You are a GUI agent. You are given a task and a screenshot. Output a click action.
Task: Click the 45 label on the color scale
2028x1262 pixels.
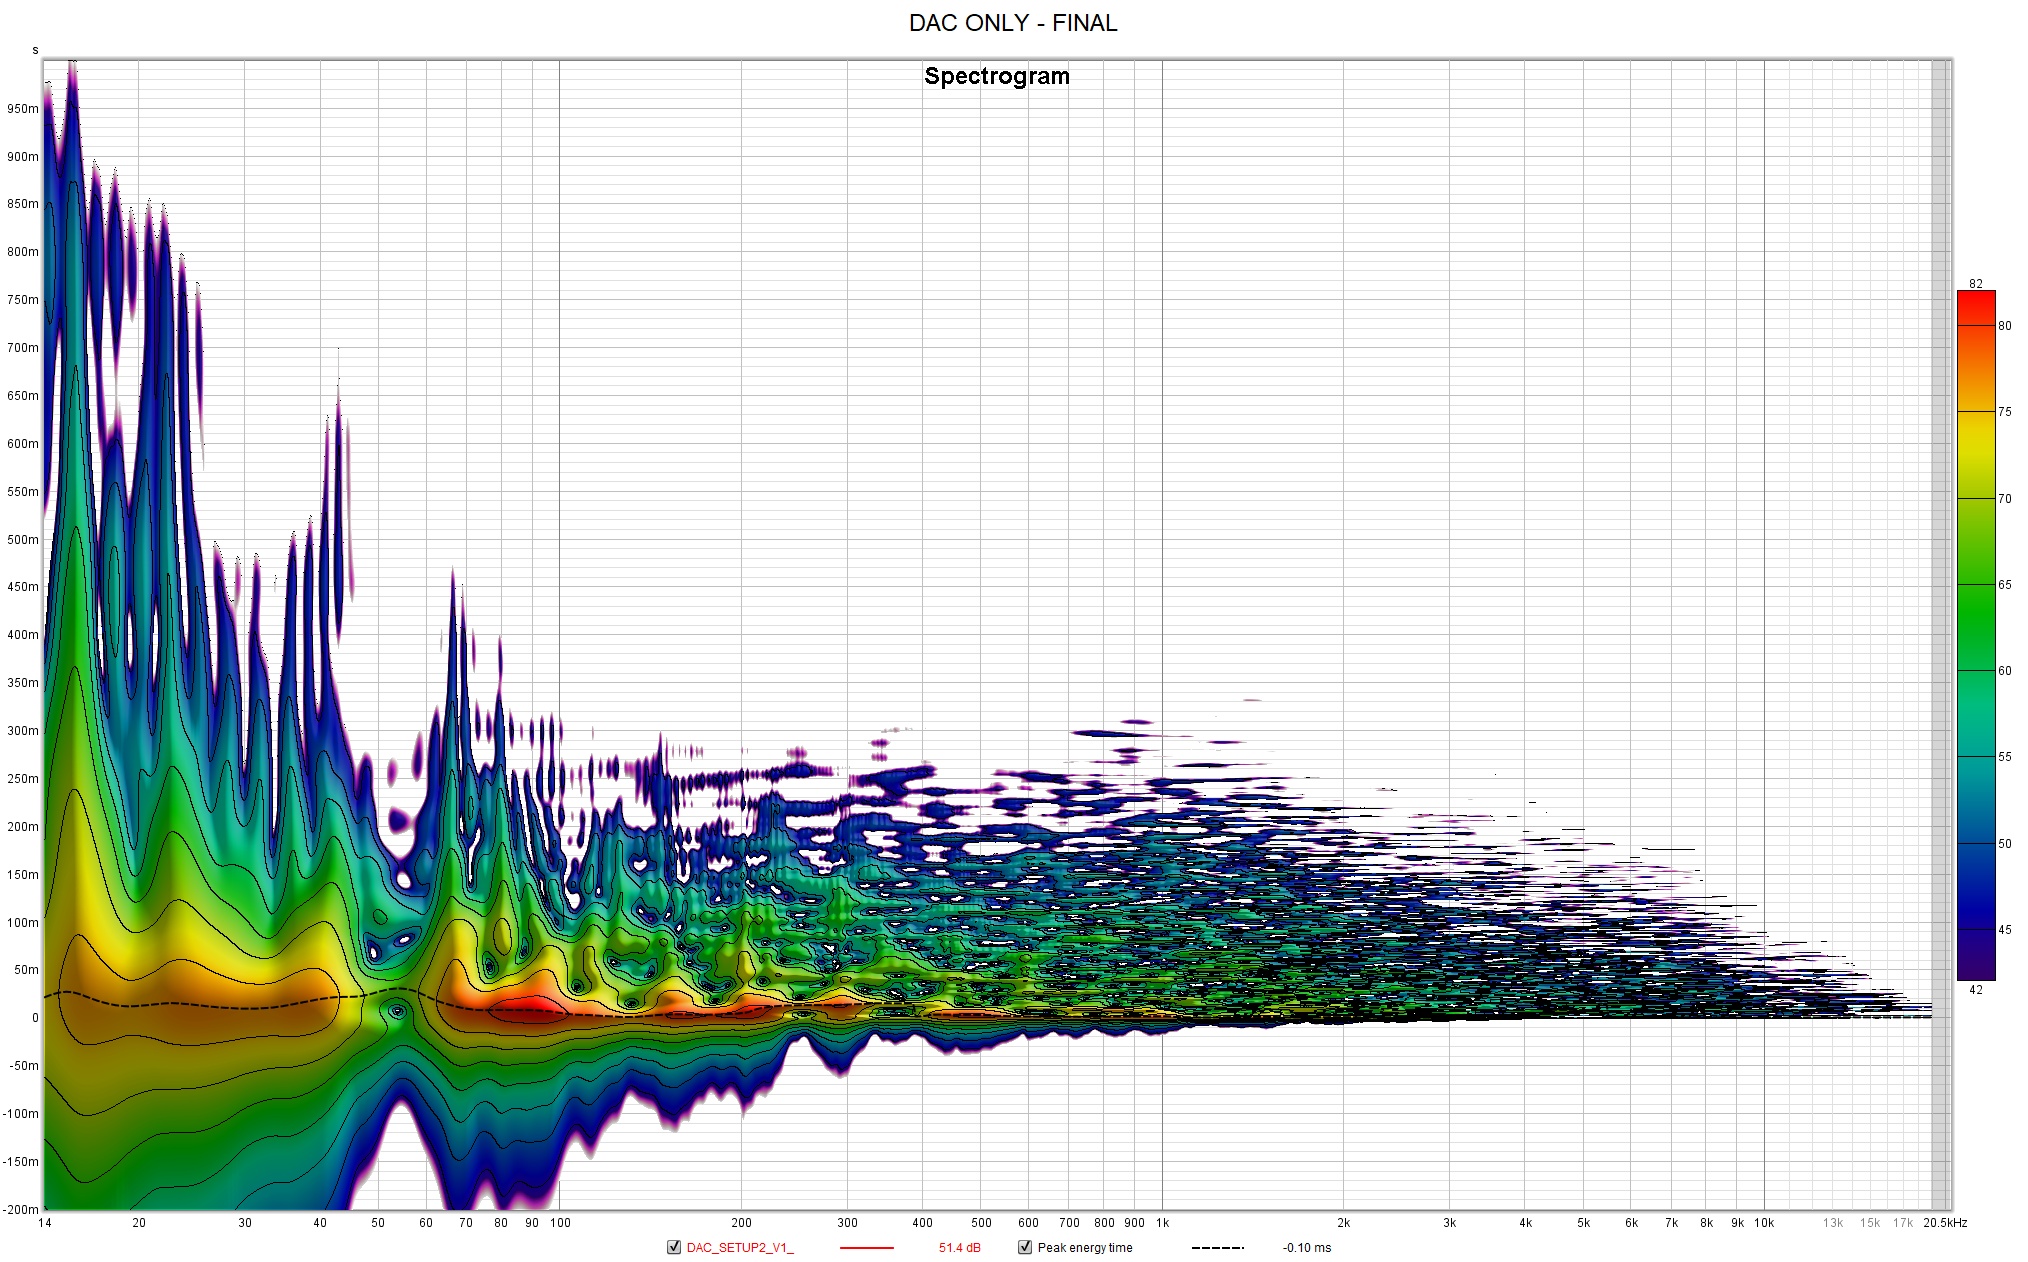coord(2004,930)
